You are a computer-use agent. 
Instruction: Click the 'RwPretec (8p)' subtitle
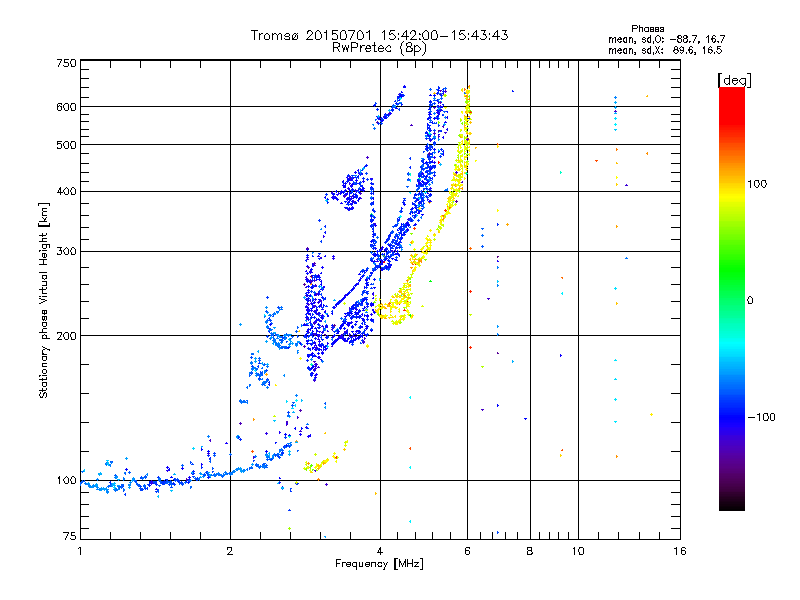pyautogui.click(x=379, y=48)
